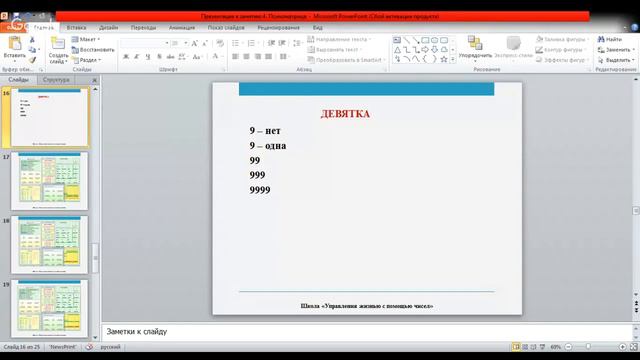Open Направление текста text direction dropdown

(x=340, y=39)
